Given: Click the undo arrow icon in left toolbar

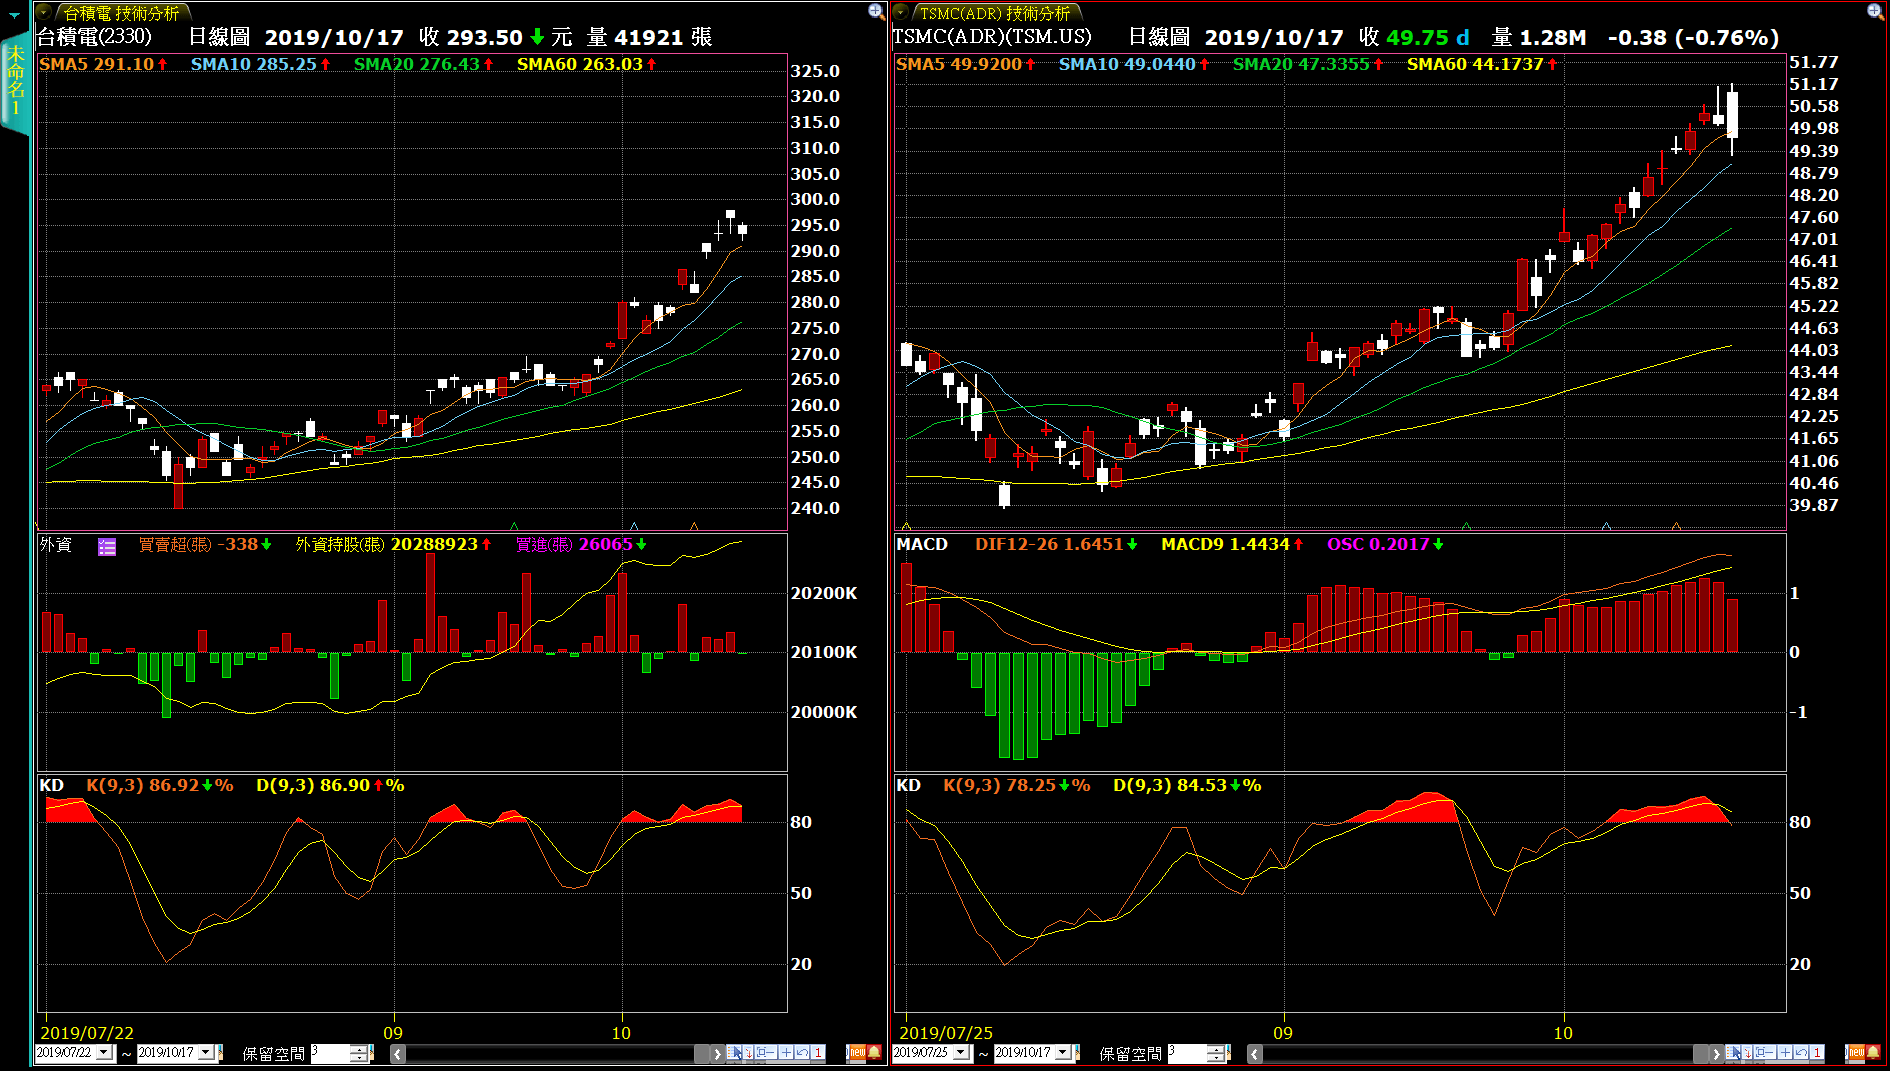Looking at the screenshot, I should [x=802, y=1052].
